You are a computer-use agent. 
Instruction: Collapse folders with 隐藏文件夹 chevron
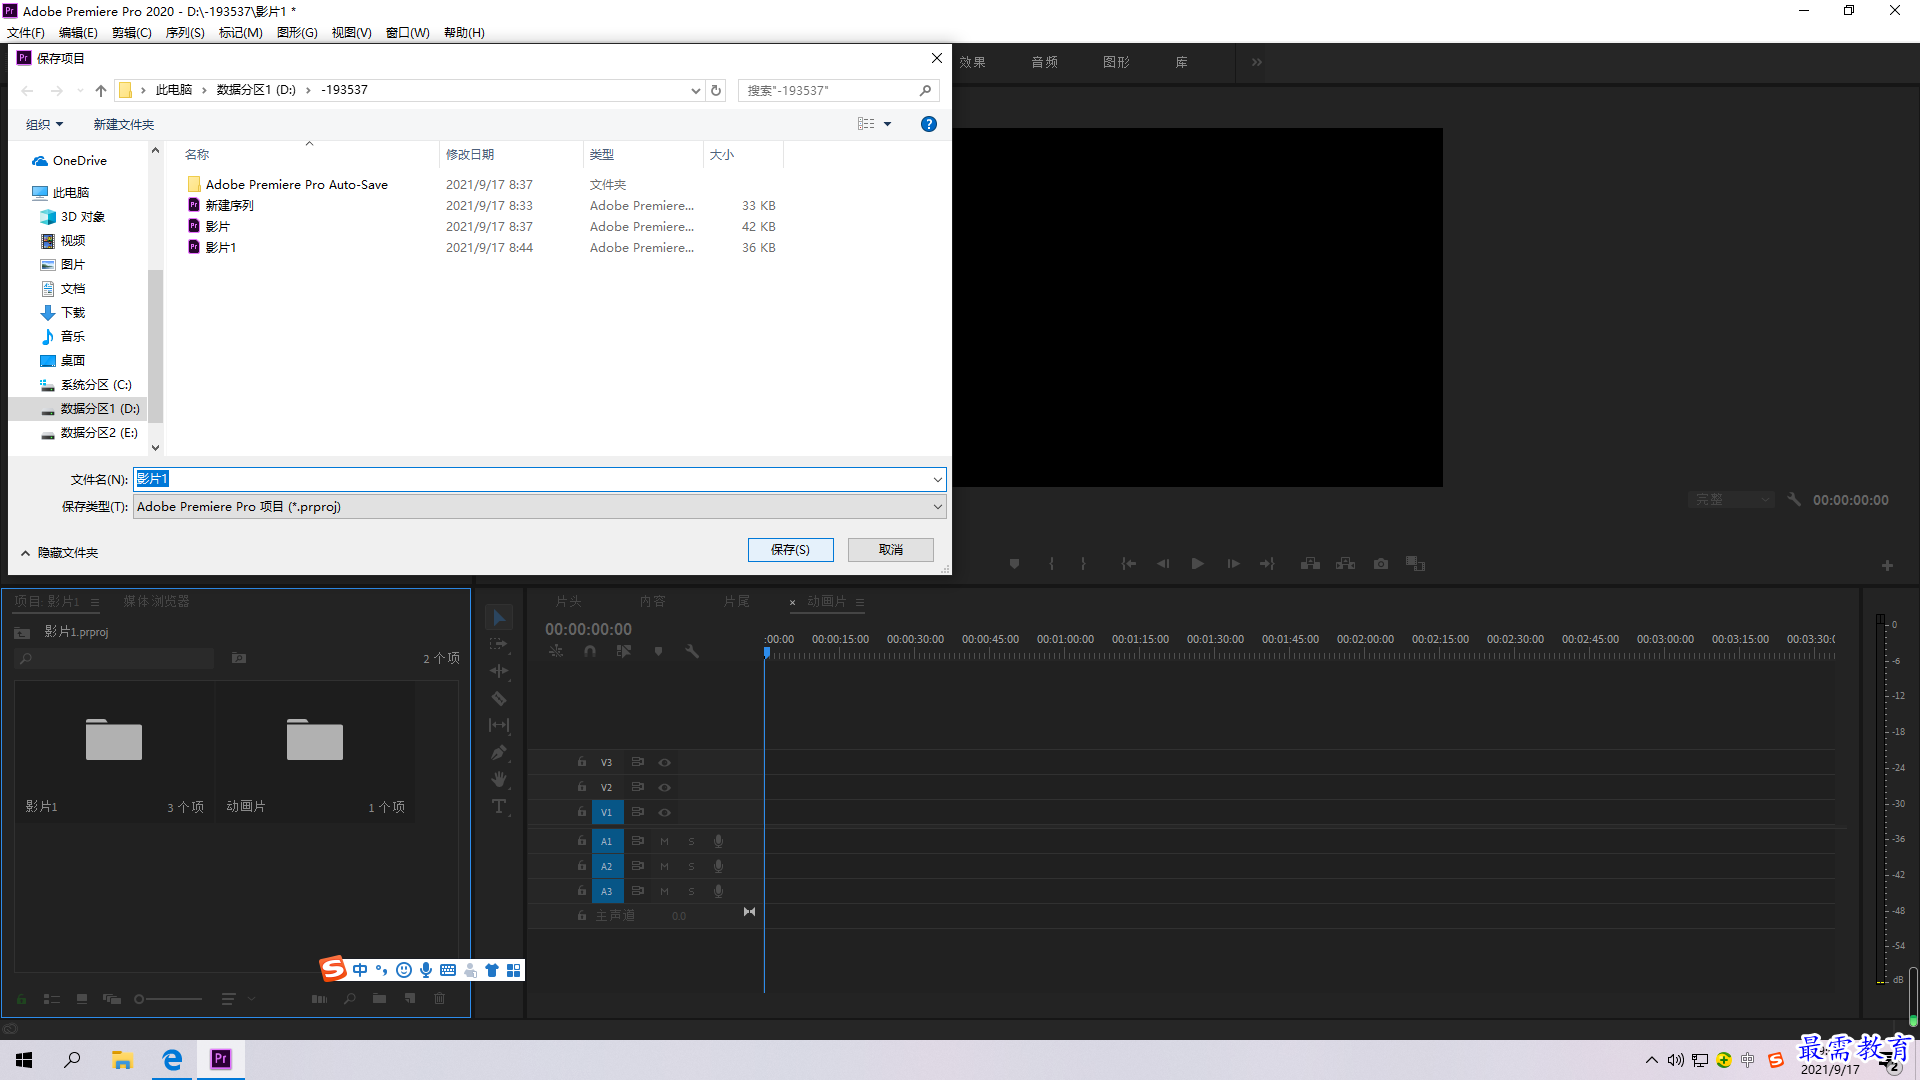25,552
